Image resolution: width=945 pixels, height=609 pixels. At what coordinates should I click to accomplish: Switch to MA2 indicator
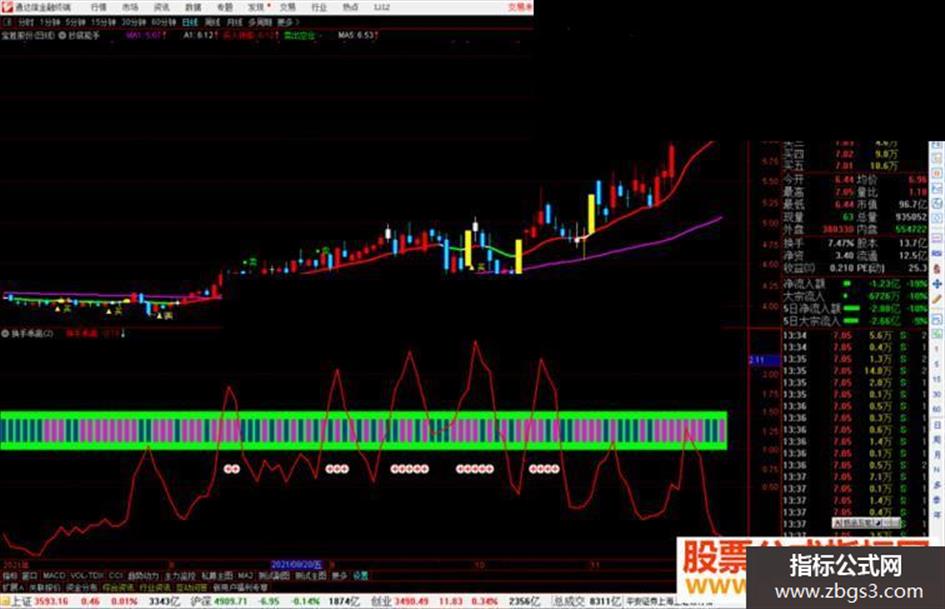pyautogui.click(x=245, y=576)
